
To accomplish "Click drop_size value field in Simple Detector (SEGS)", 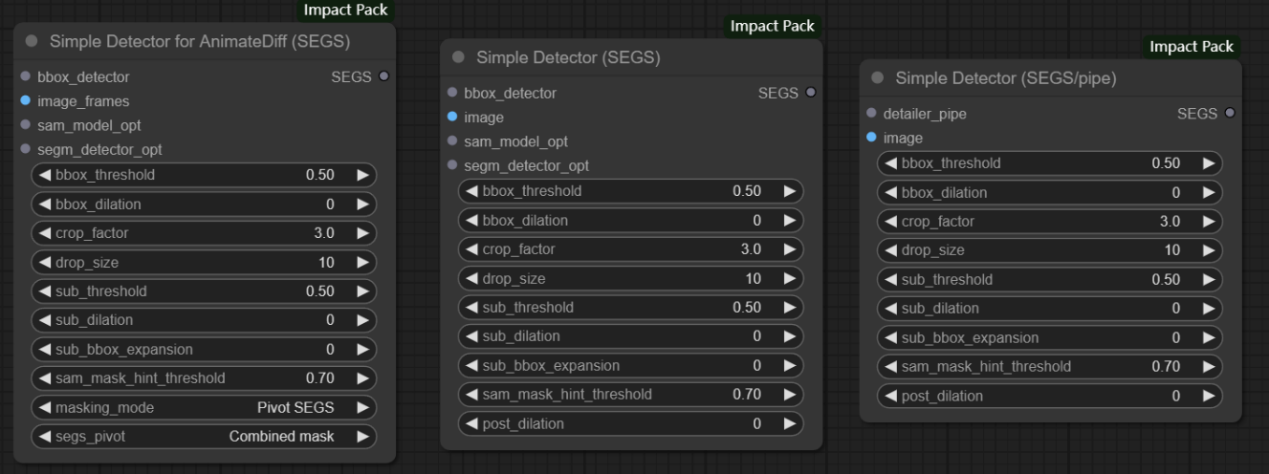I will (630, 279).
